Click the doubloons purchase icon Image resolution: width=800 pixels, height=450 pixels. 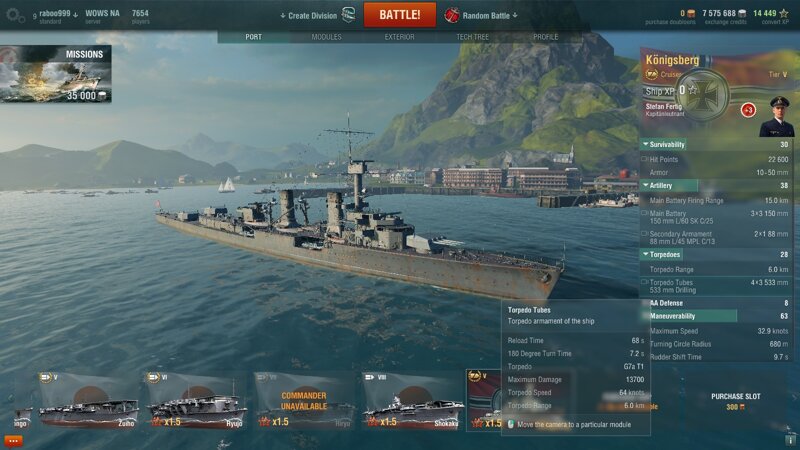click(691, 13)
